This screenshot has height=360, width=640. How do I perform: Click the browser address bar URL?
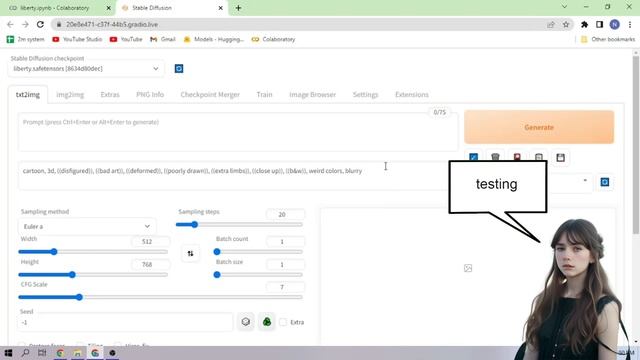pyautogui.click(x=112, y=24)
